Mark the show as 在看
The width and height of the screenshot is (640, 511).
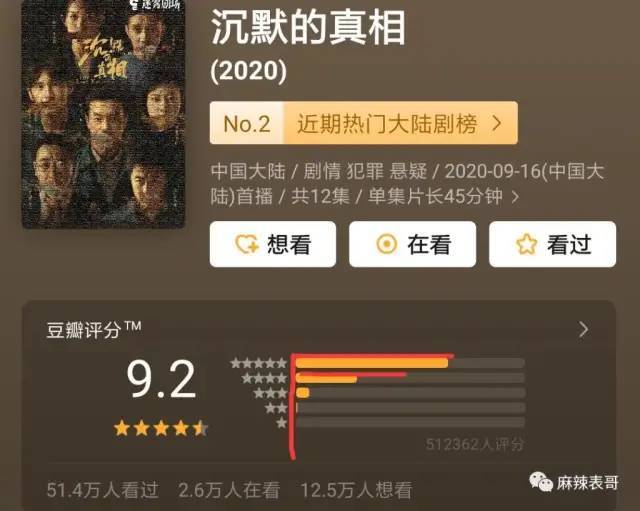pos(412,244)
